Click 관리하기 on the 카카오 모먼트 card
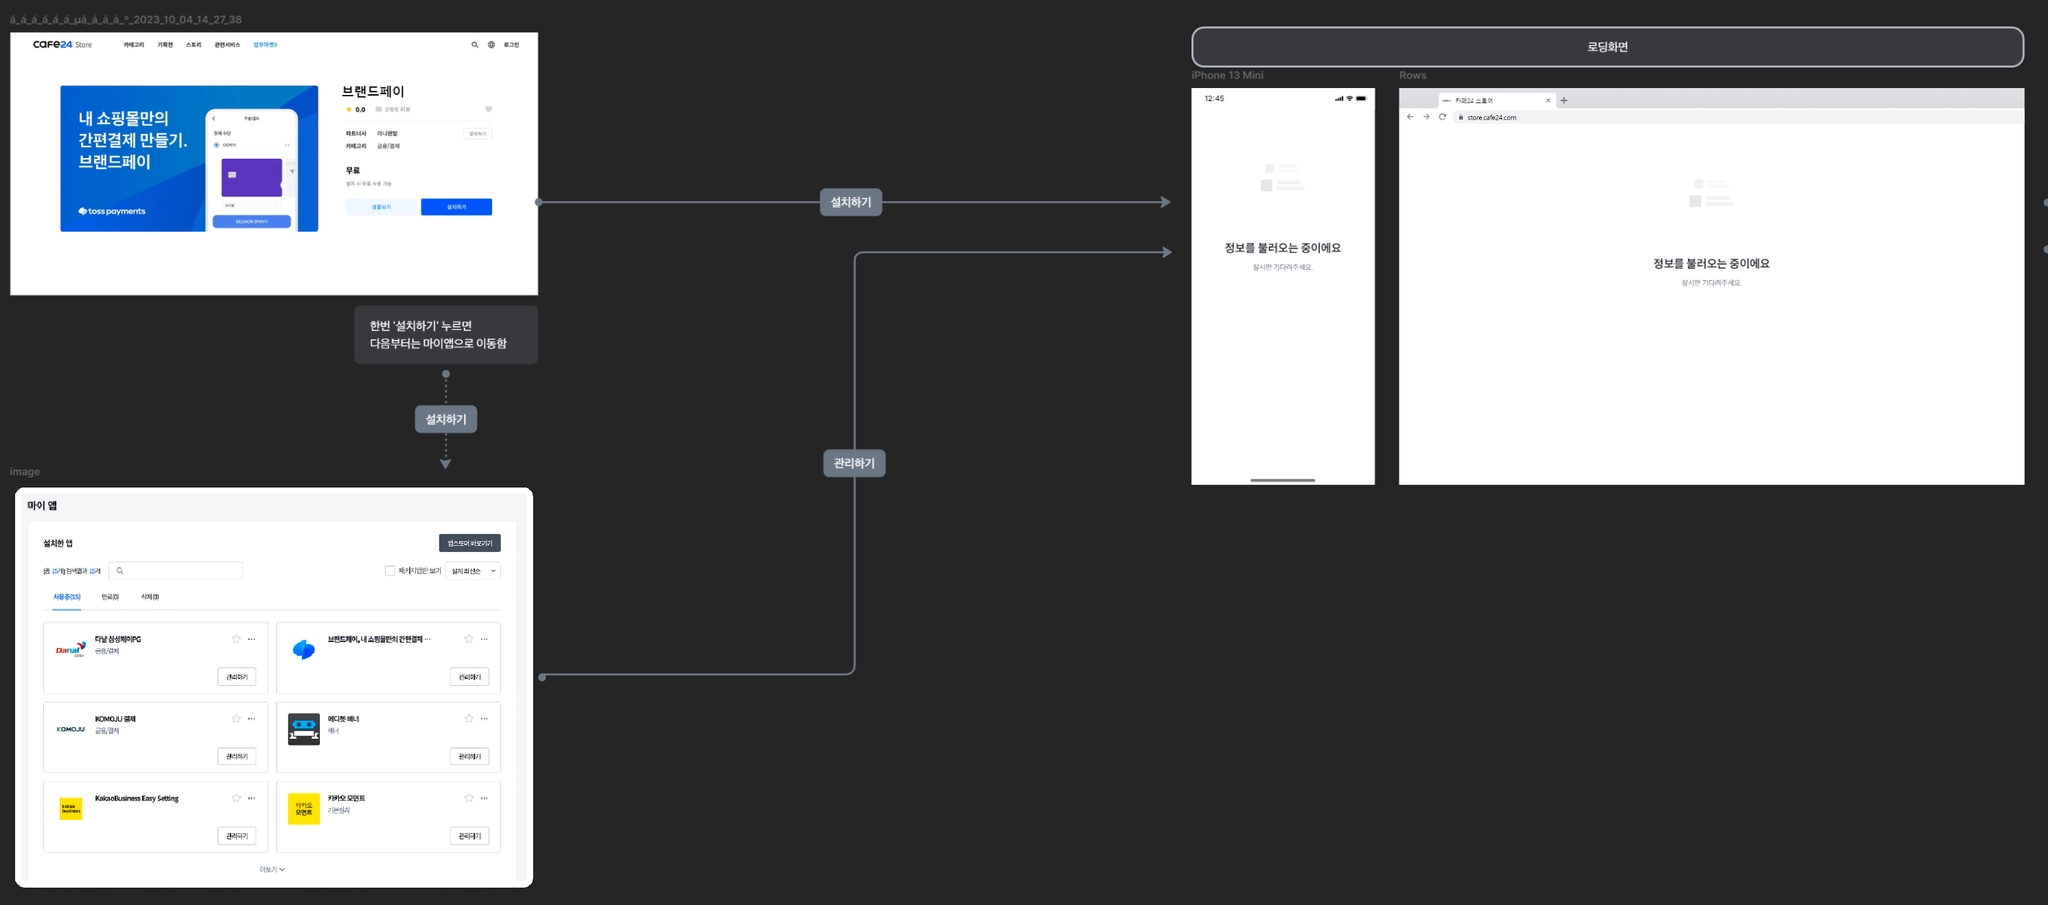 click(x=470, y=836)
